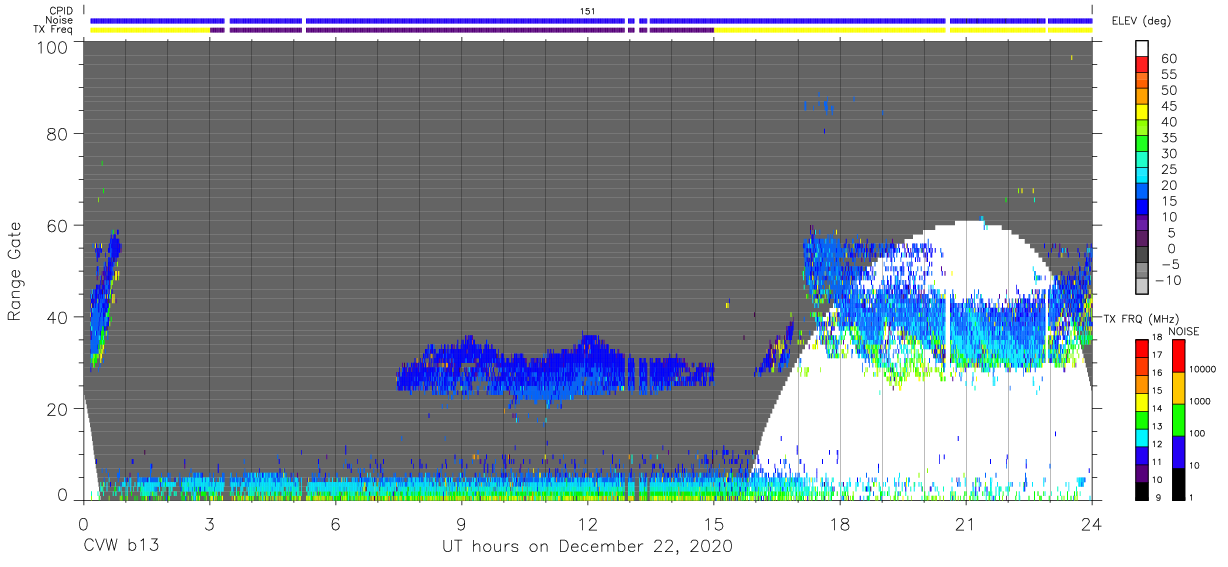Click the 'CVW b13' radar beam label
Image resolution: width=1228 pixels, height=567 pixels.
pos(121,547)
